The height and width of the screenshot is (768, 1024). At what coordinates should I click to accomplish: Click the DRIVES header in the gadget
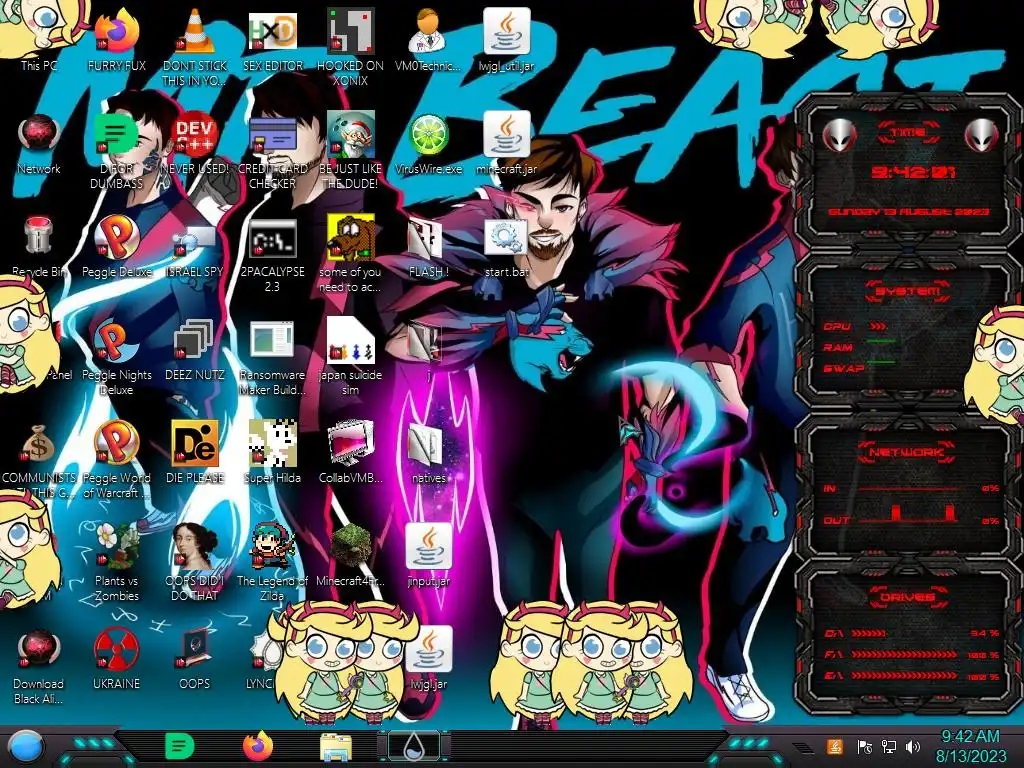pyautogui.click(x=906, y=597)
